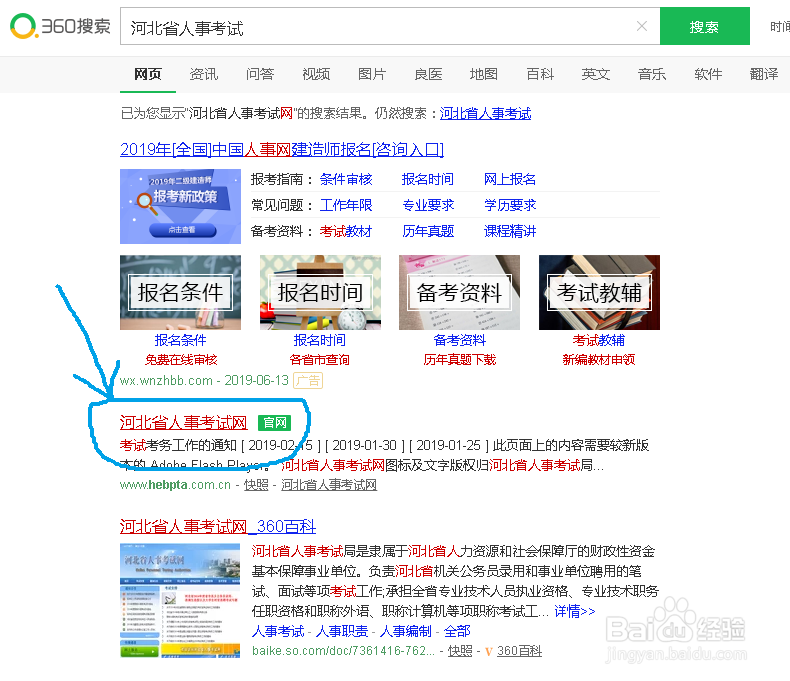Open the 学历要求 link
This screenshot has width=790, height=681.
tap(510, 205)
